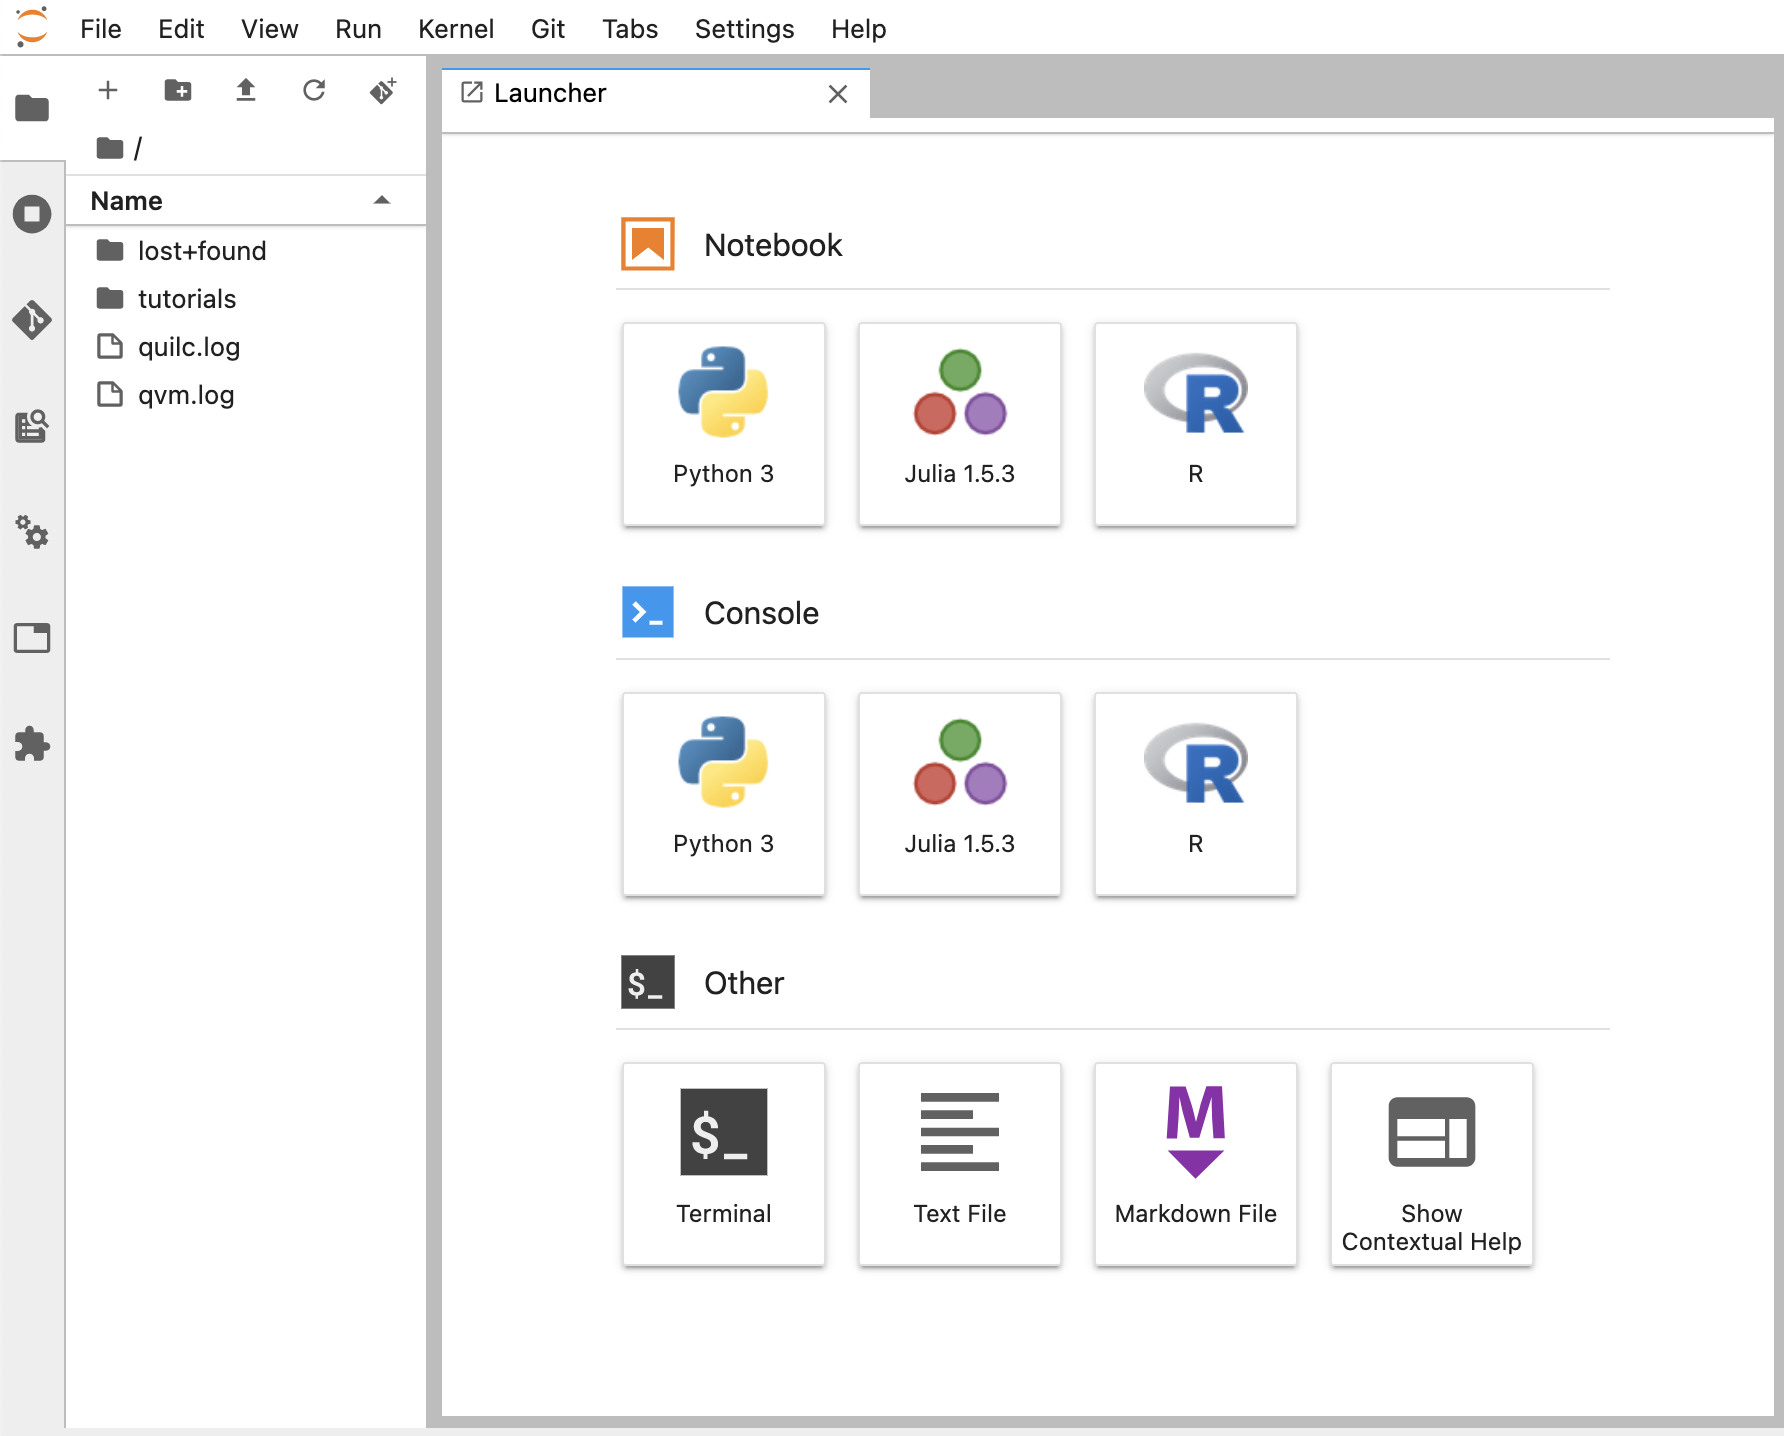Open the Git menu
1784x1436 pixels.
[x=548, y=29]
